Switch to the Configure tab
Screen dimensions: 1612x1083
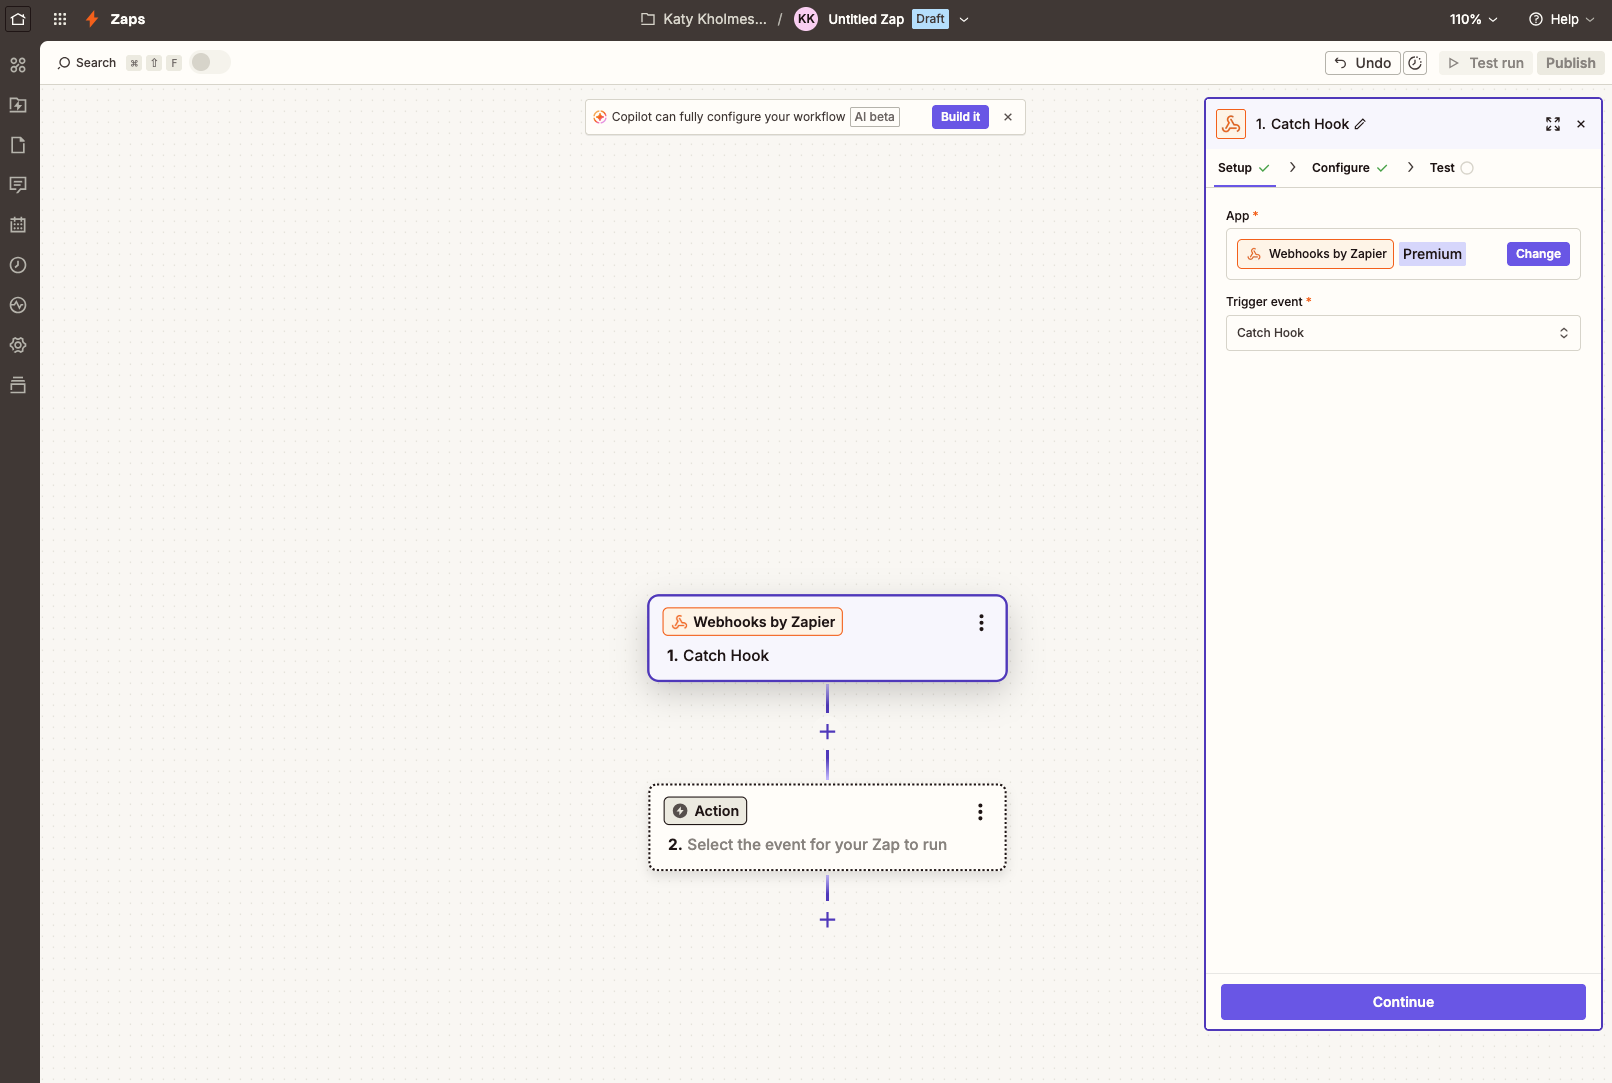(x=1350, y=168)
